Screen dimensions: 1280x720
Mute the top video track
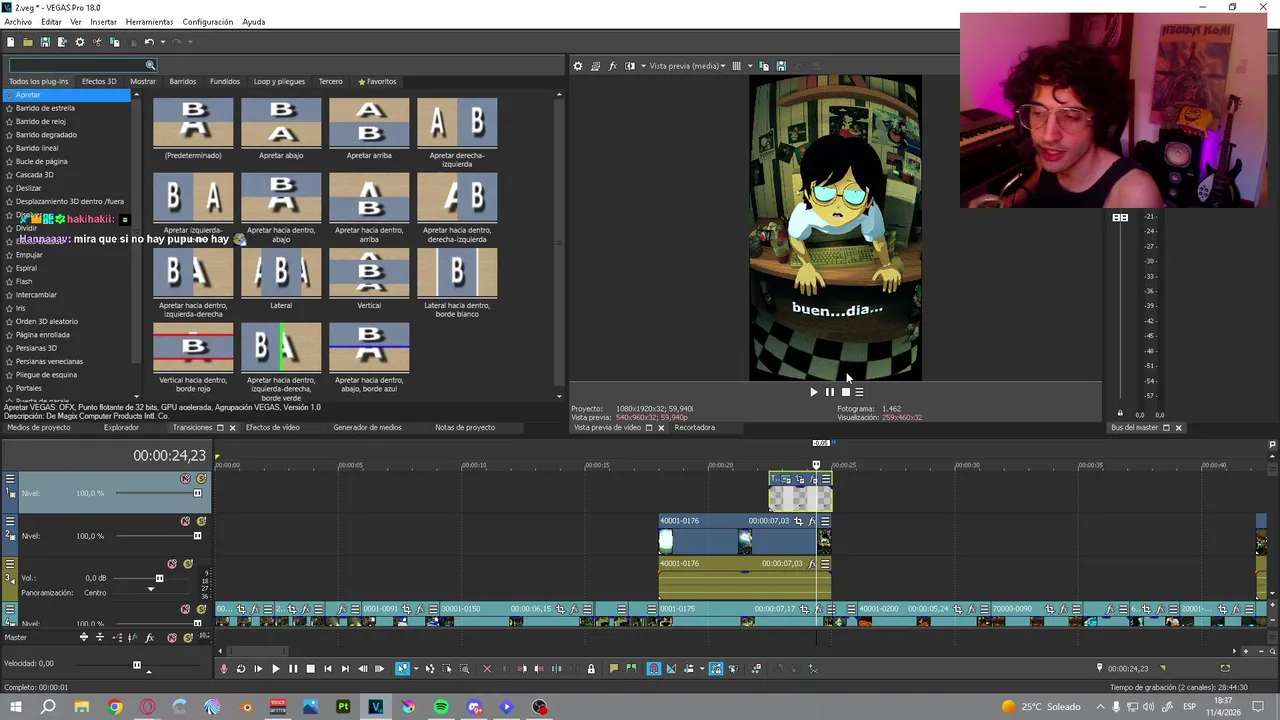click(185, 479)
